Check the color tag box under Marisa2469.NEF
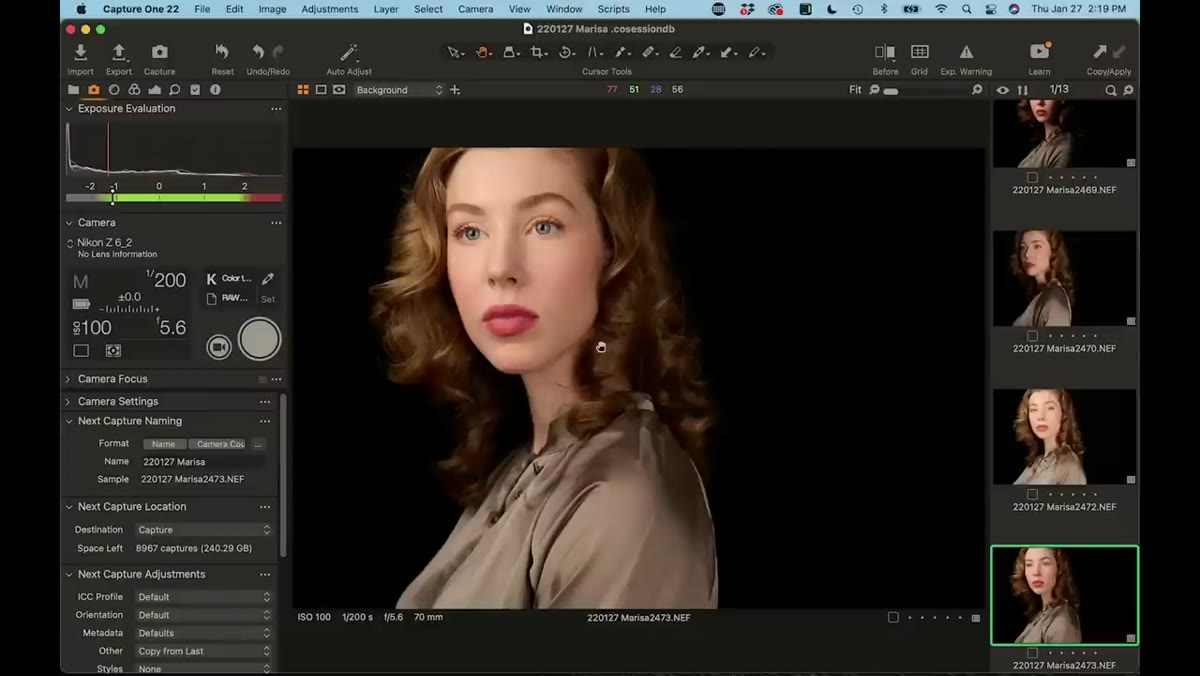The image size is (1200, 676). click(1033, 177)
